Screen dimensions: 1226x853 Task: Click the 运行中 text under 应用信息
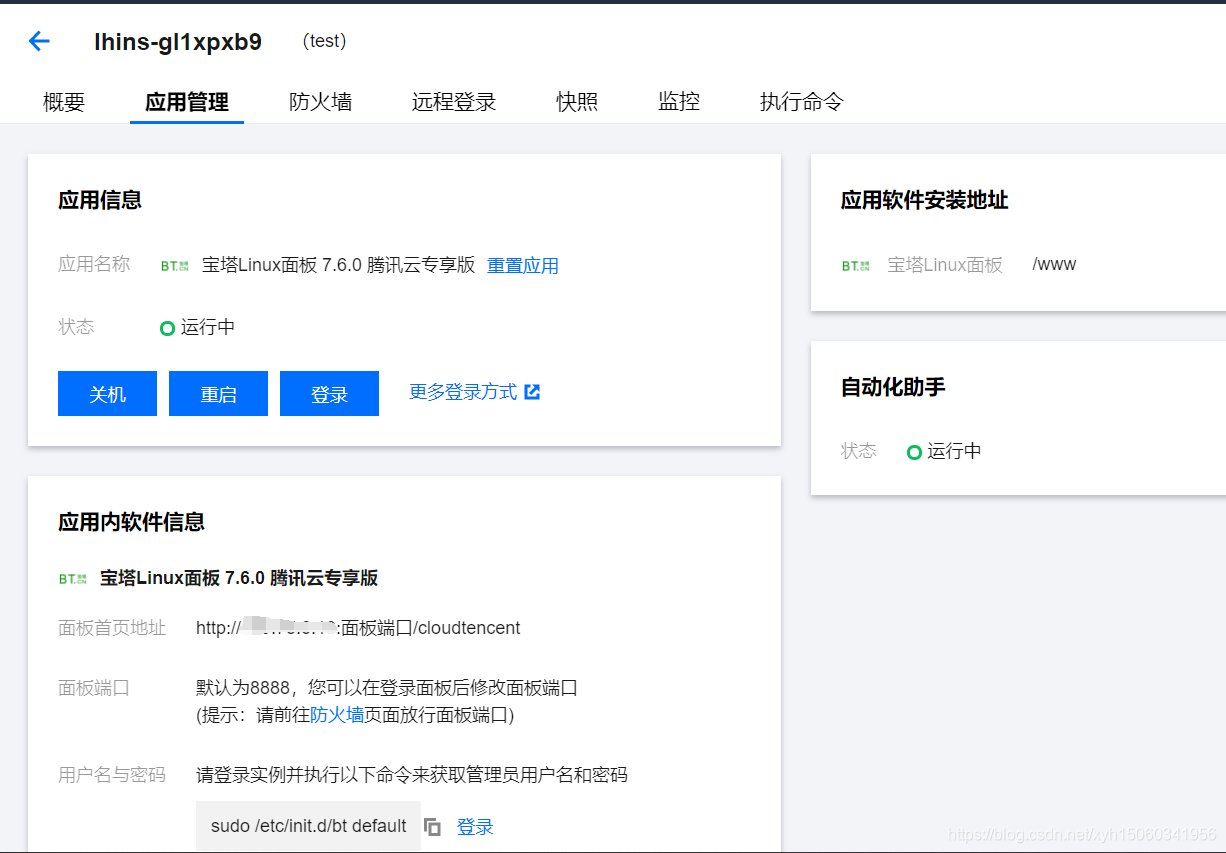tap(208, 328)
